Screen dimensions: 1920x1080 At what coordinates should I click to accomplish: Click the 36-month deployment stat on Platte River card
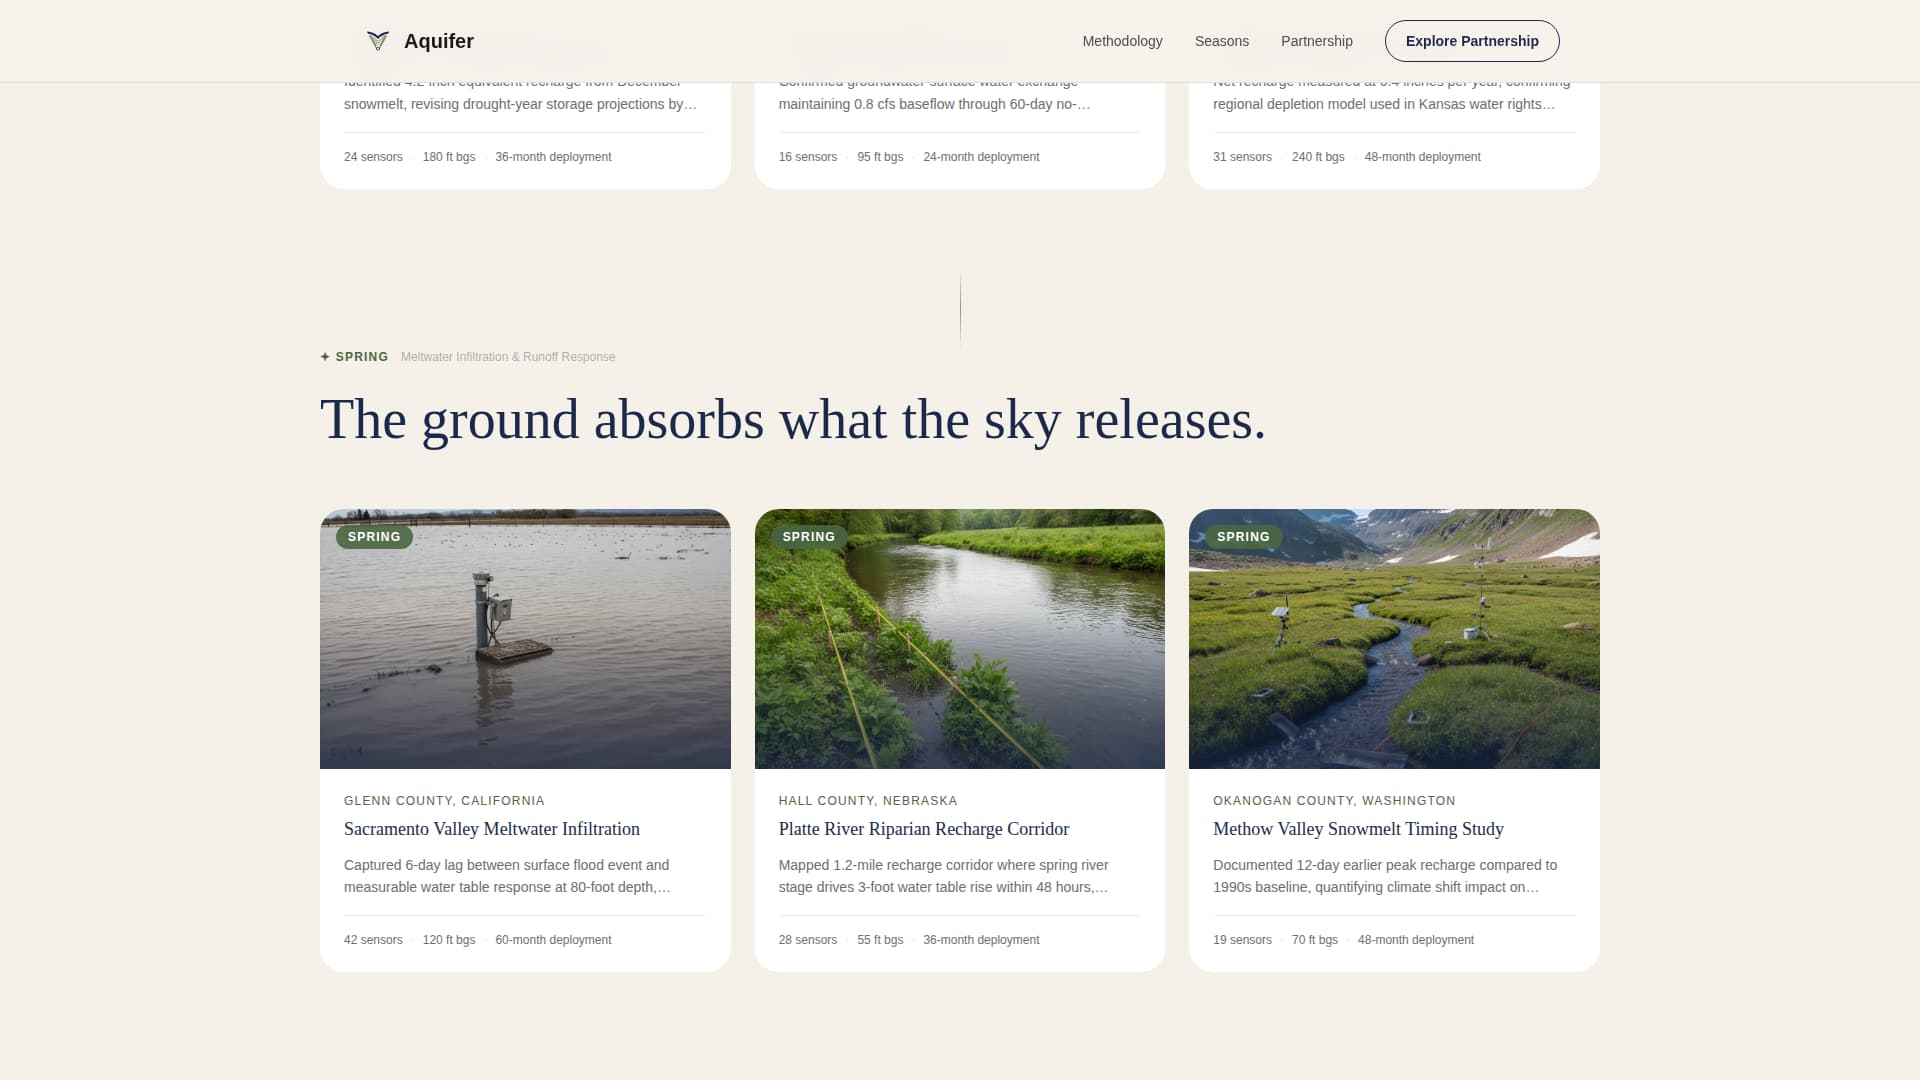(981, 939)
